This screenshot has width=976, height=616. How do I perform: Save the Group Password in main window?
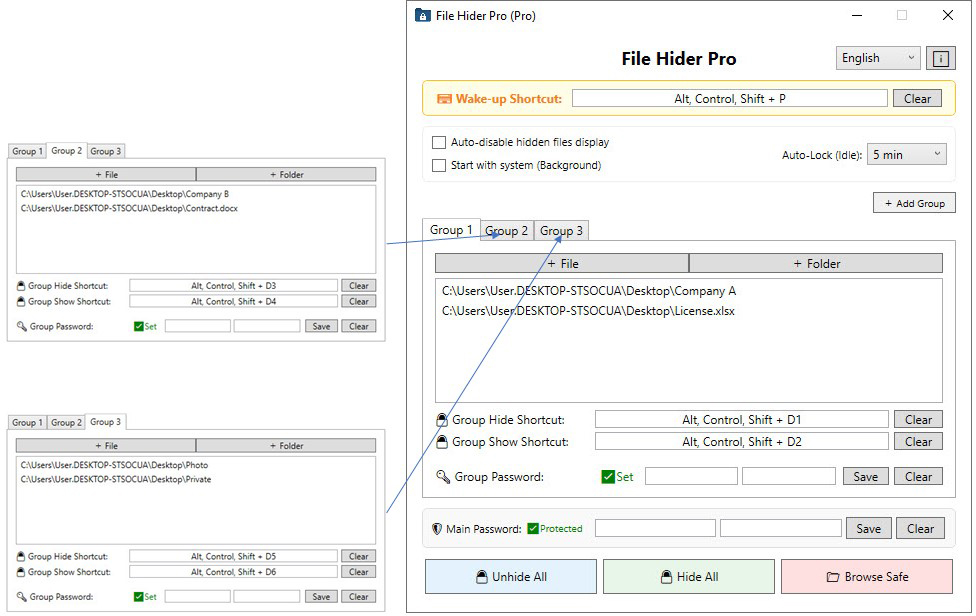click(866, 477)
